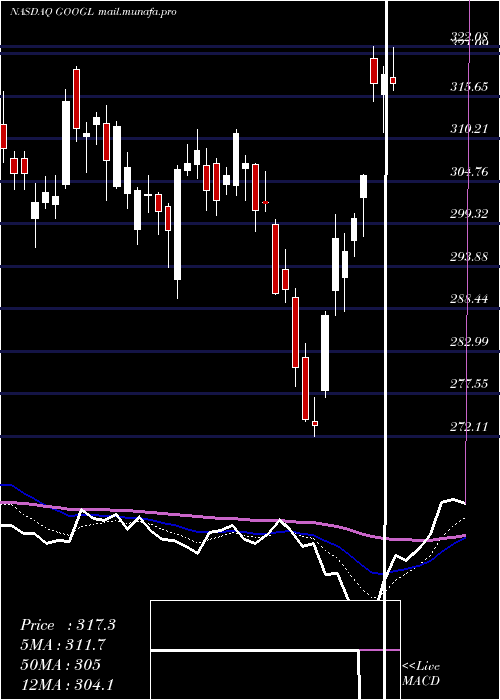Click the 'Price : 317.3' readout
This screenshot has height=700, width=500.
tap(68, 625)
